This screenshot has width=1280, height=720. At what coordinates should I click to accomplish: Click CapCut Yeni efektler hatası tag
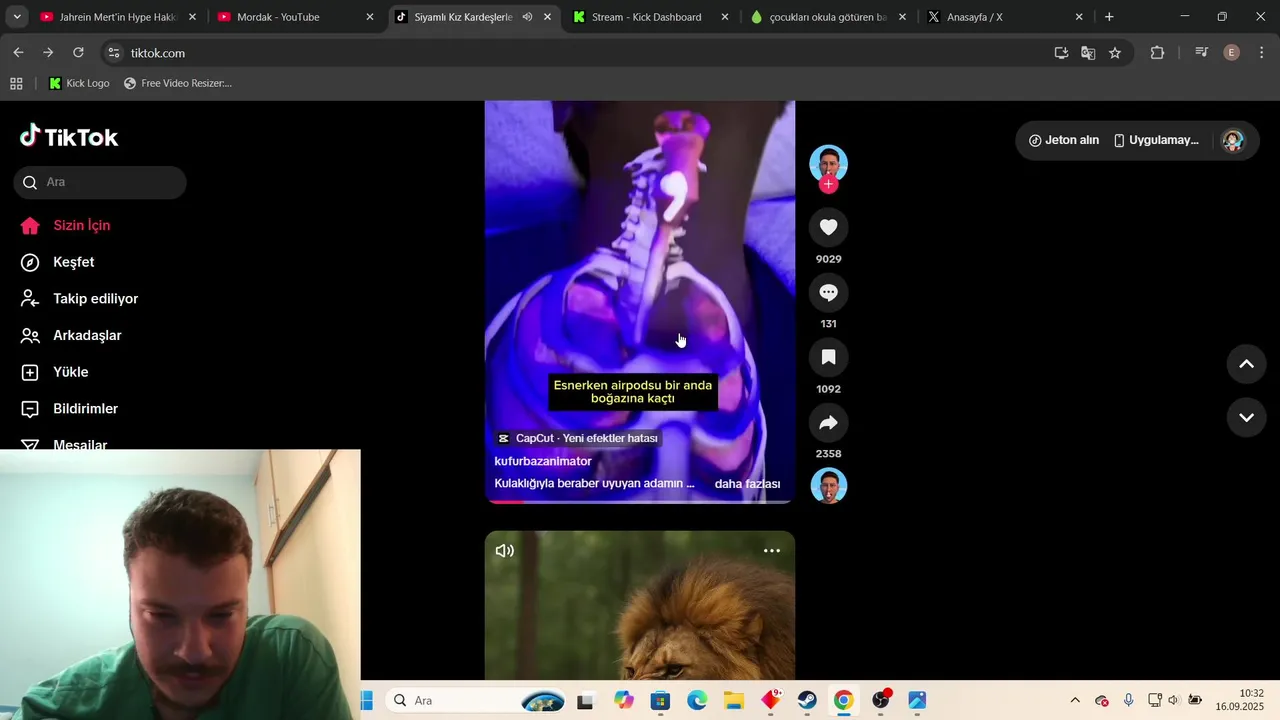click(579, 438)
